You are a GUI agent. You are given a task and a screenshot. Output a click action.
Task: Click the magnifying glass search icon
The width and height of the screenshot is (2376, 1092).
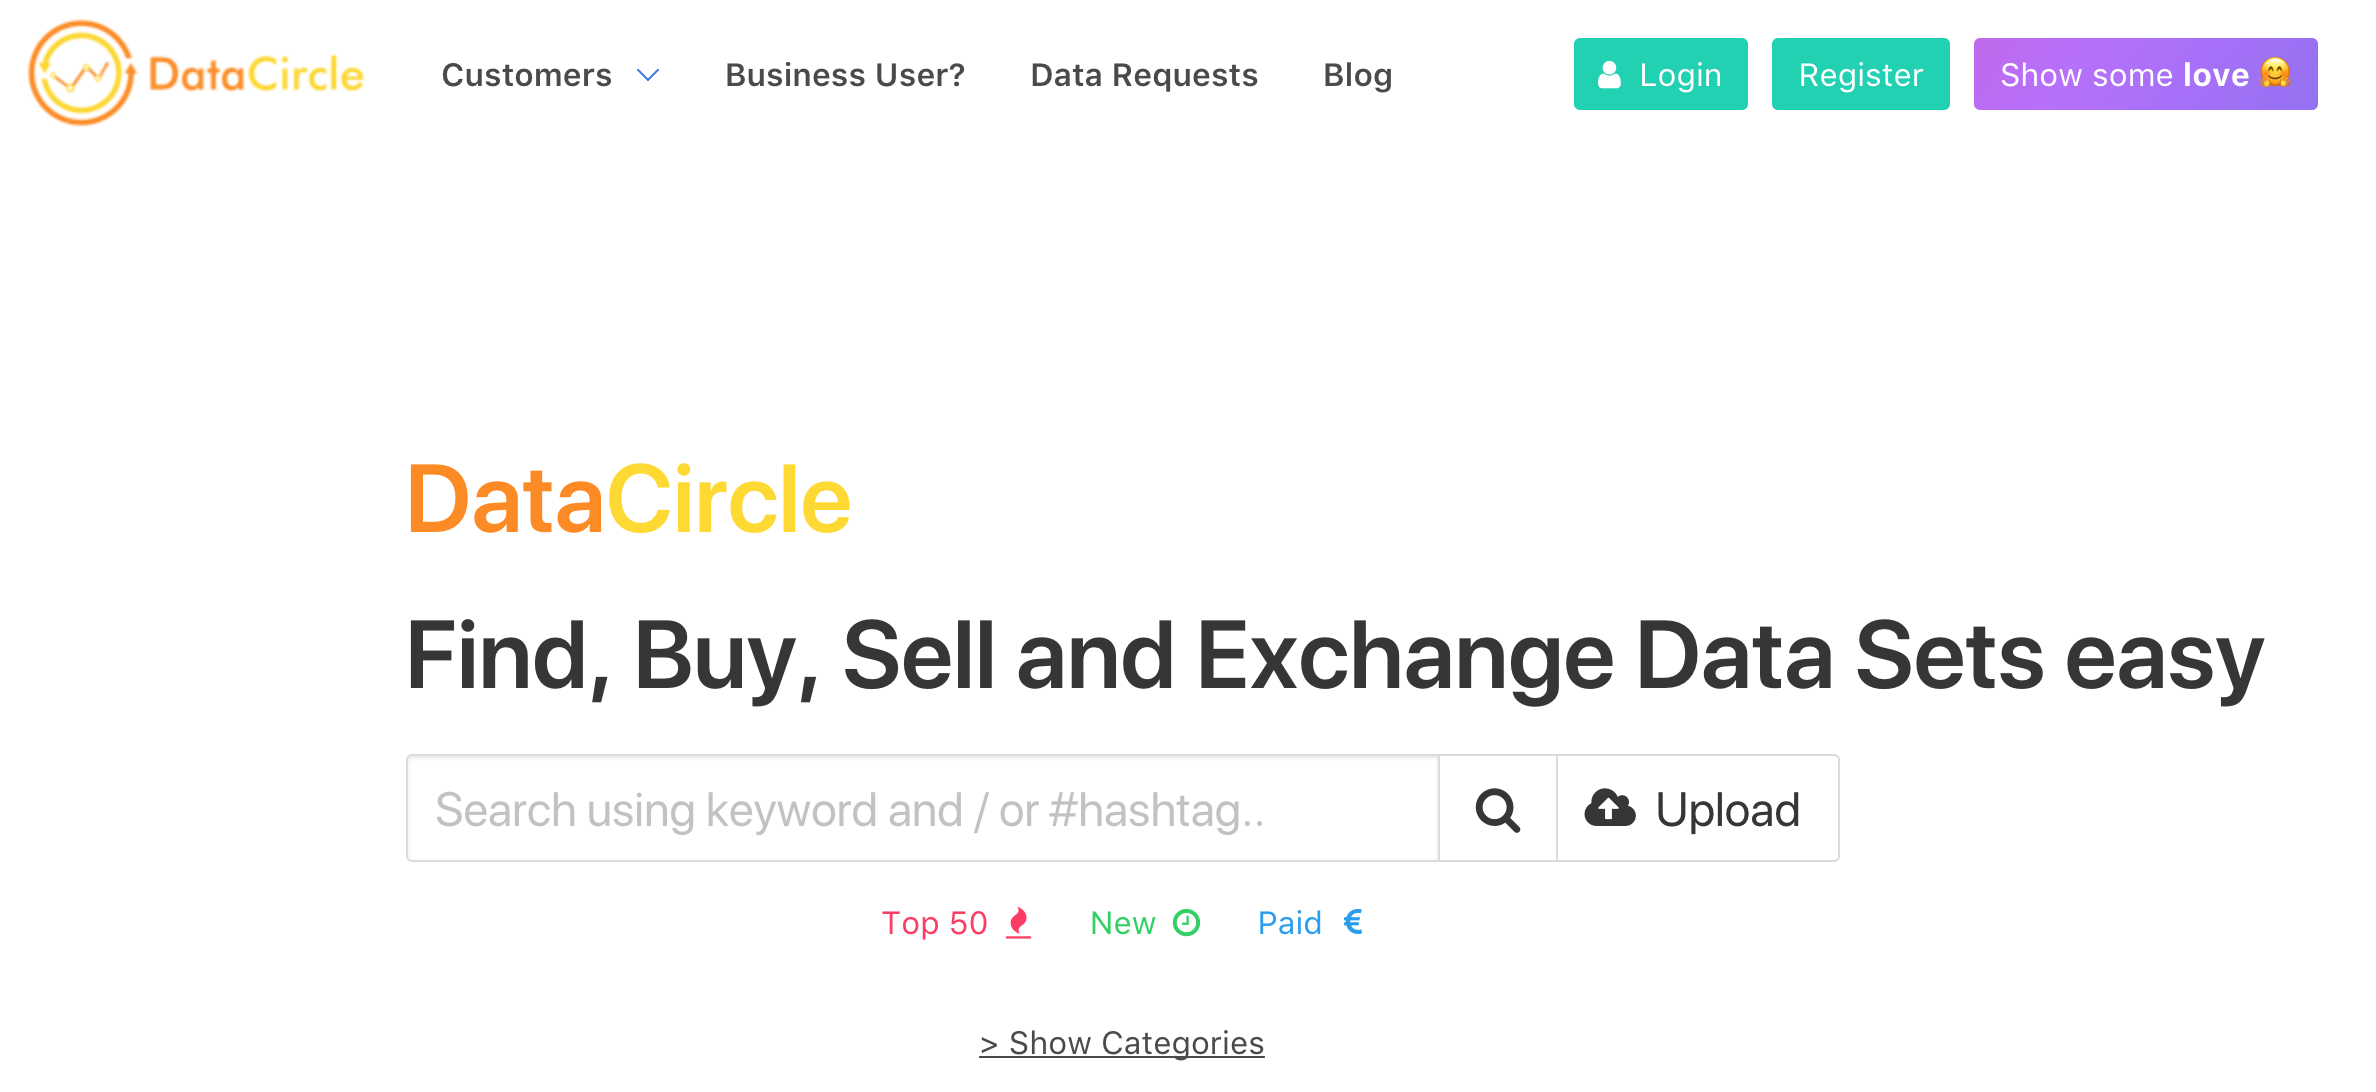(1496, 808)
